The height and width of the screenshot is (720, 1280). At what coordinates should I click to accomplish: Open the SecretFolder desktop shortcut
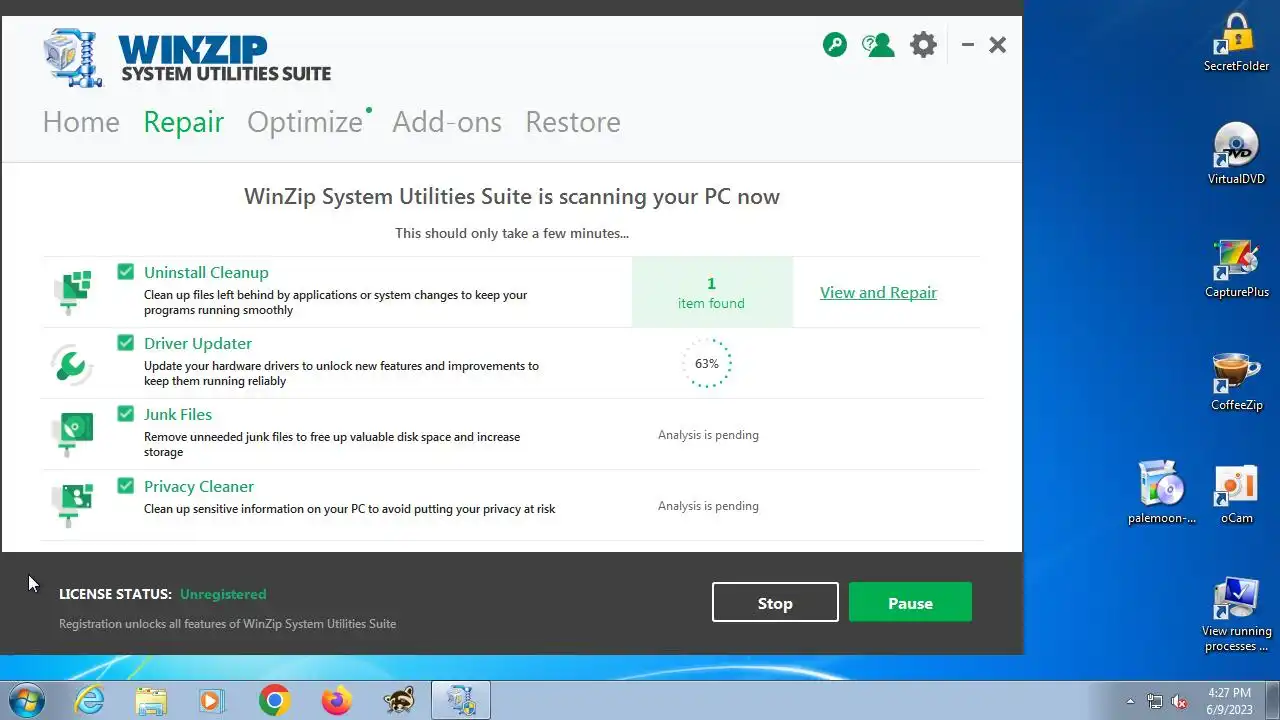click(x=1236, y=43)
